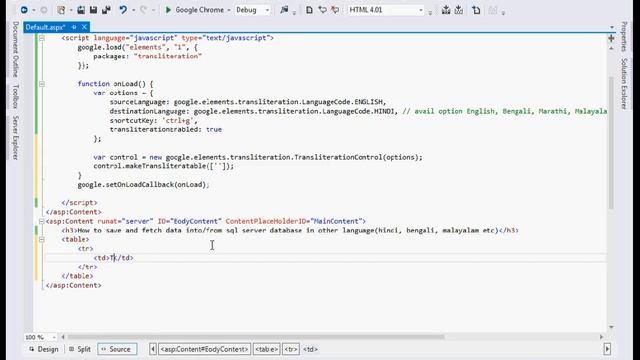Click the Browser Link refresh icon

click(284, 10)
